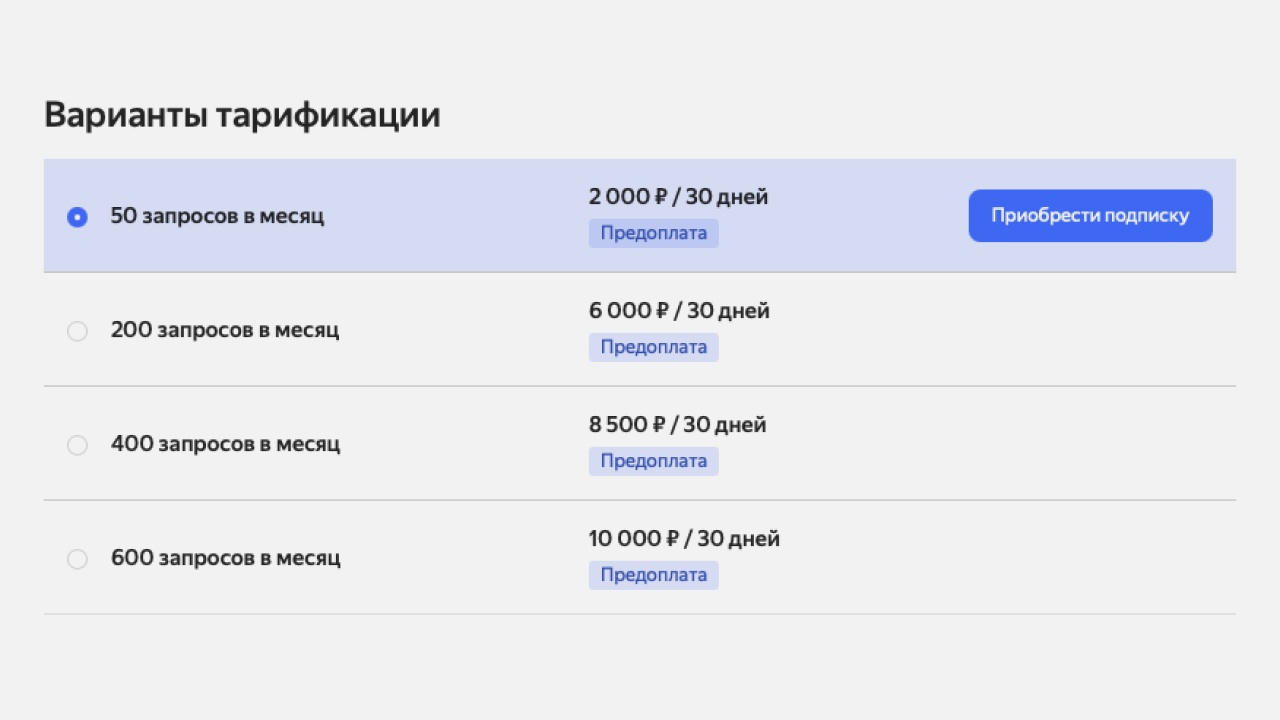
Task: Click the 6 000 ₽ / 30 дней price text
Action: coord(679,311)
